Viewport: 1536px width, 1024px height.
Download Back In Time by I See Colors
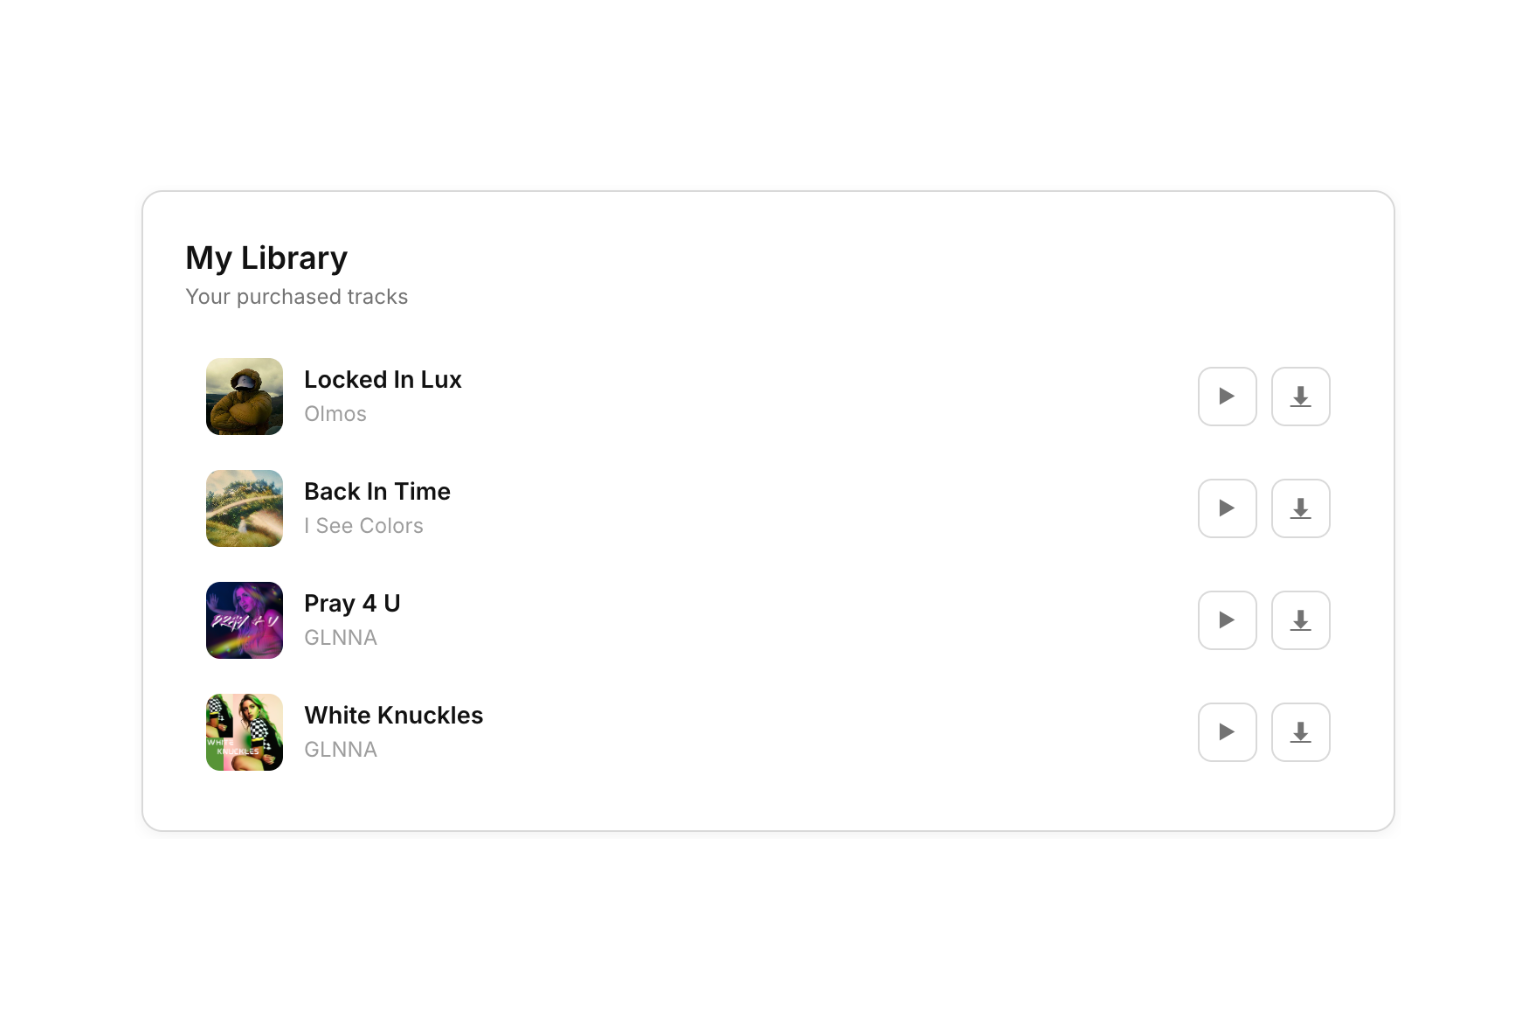pyautogui.click(x=1300, y=508)
